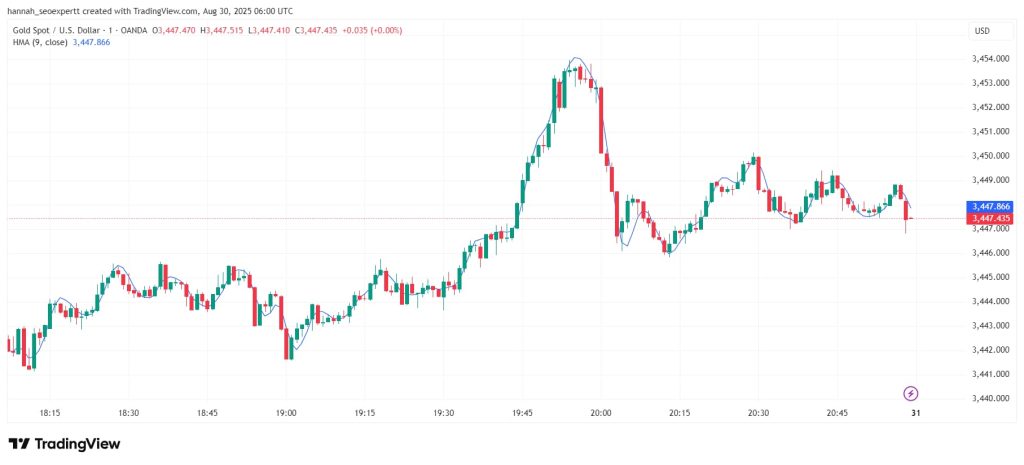Click the 3,440.000 price axis label
The image size is (1024, 465).
pyautogui.click(x=990, y=398)
